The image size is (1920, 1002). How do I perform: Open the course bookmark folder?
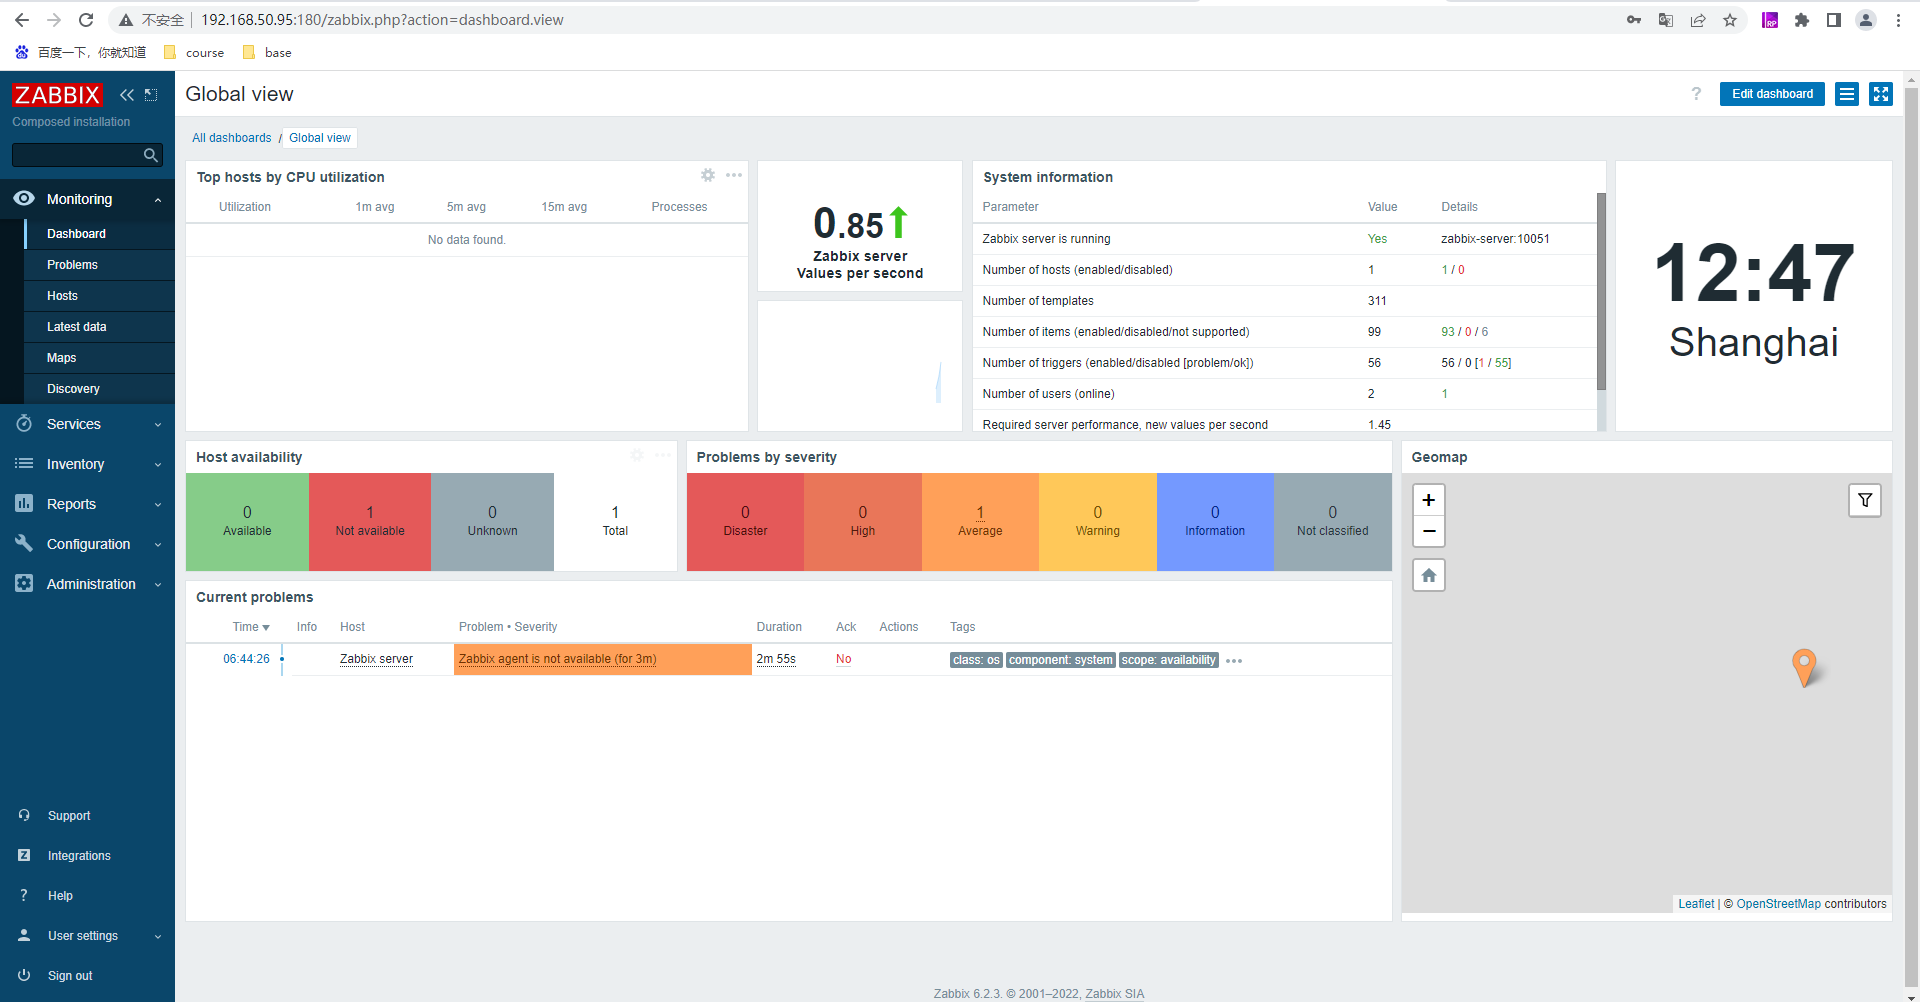click(x=194, y=53)
